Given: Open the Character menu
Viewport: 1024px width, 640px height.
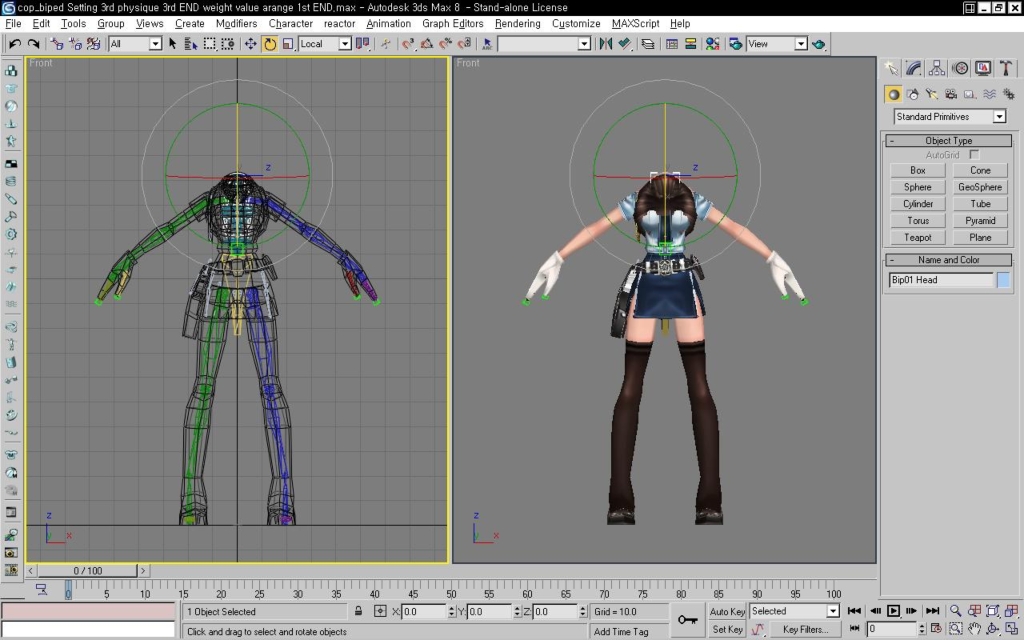Looking at the screenshot, I should pyautogui.click(x=291, y=24).
